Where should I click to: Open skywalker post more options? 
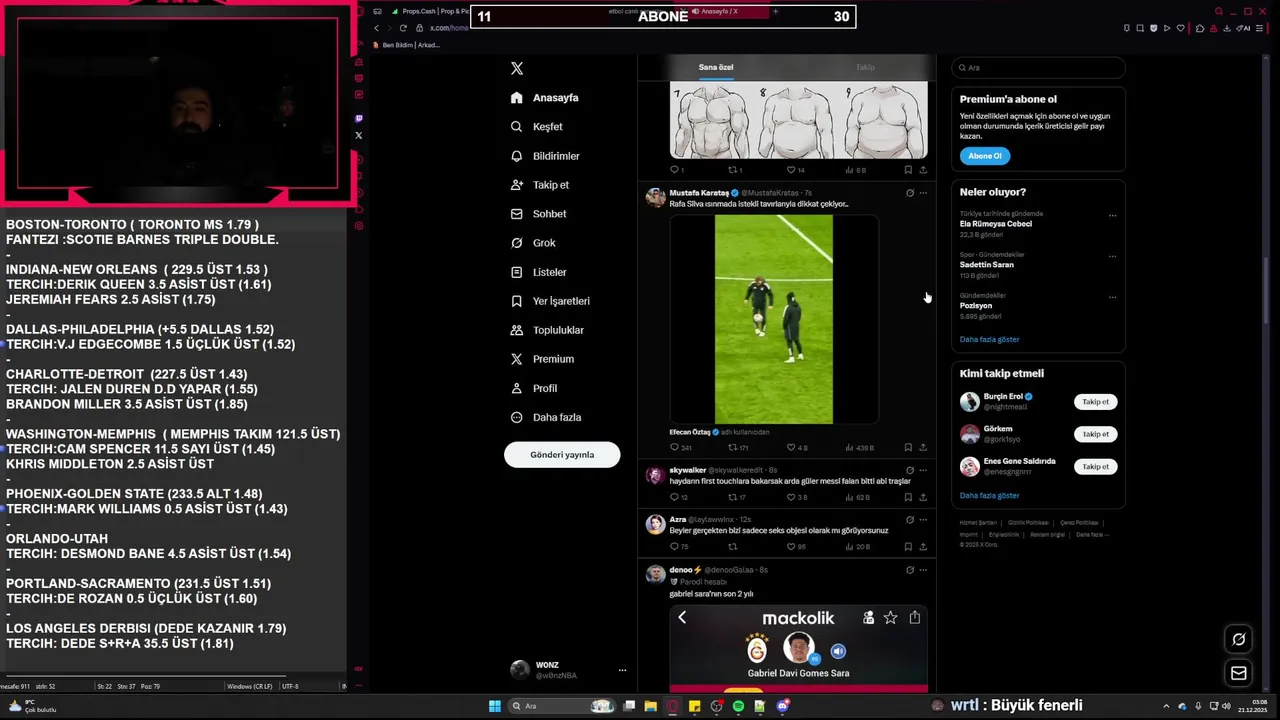tap(923, 470)
